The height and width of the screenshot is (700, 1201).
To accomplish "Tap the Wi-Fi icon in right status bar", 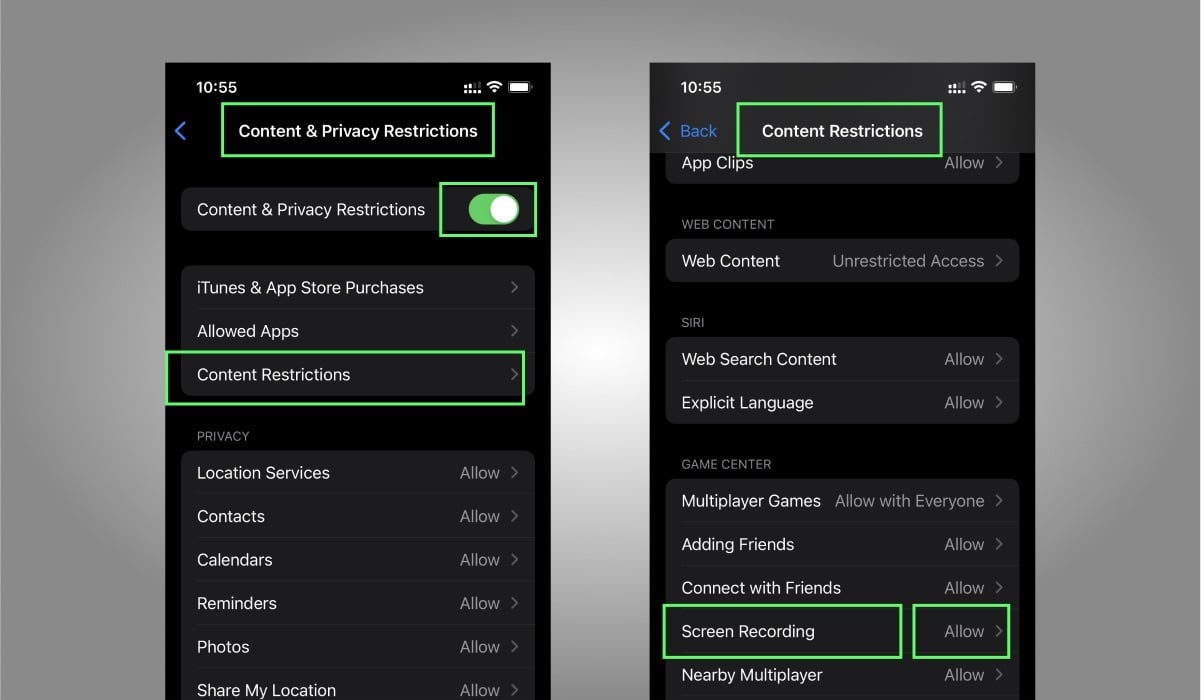I will pyautogui.click(x=977, y=87).
